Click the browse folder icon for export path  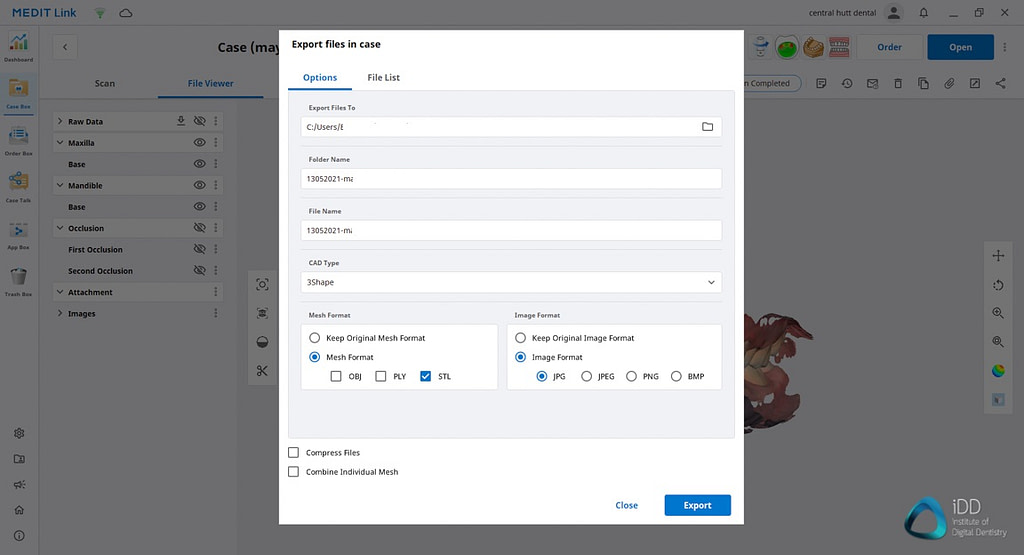707,127
